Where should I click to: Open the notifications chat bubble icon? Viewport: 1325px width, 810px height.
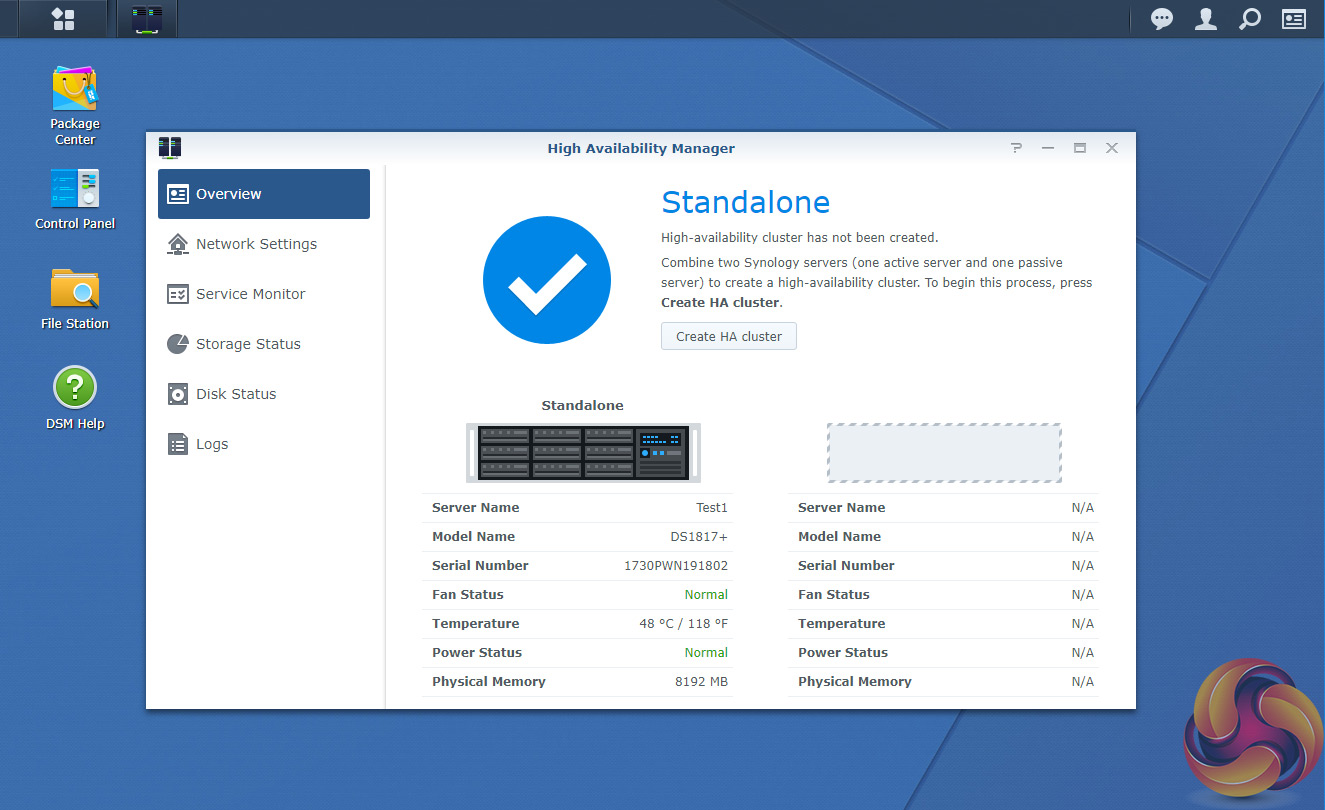pyautogui.click(x=1161, y=19)
